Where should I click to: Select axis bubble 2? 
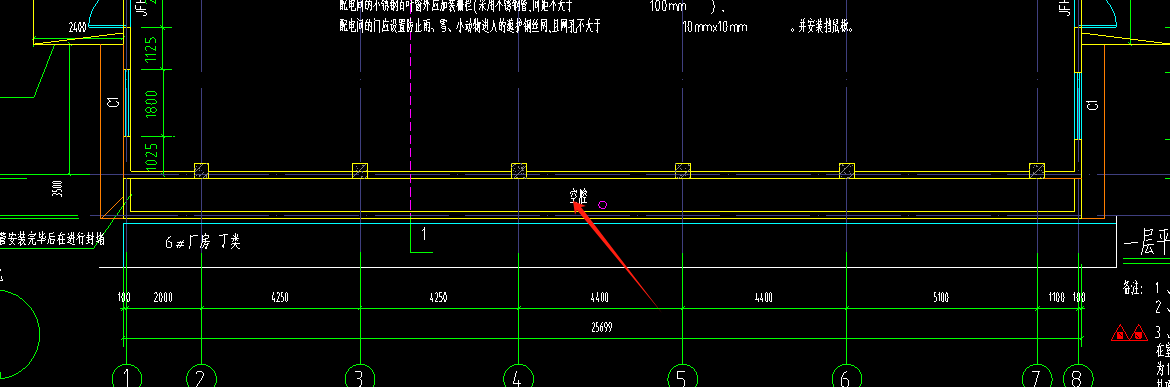point(200,377)
